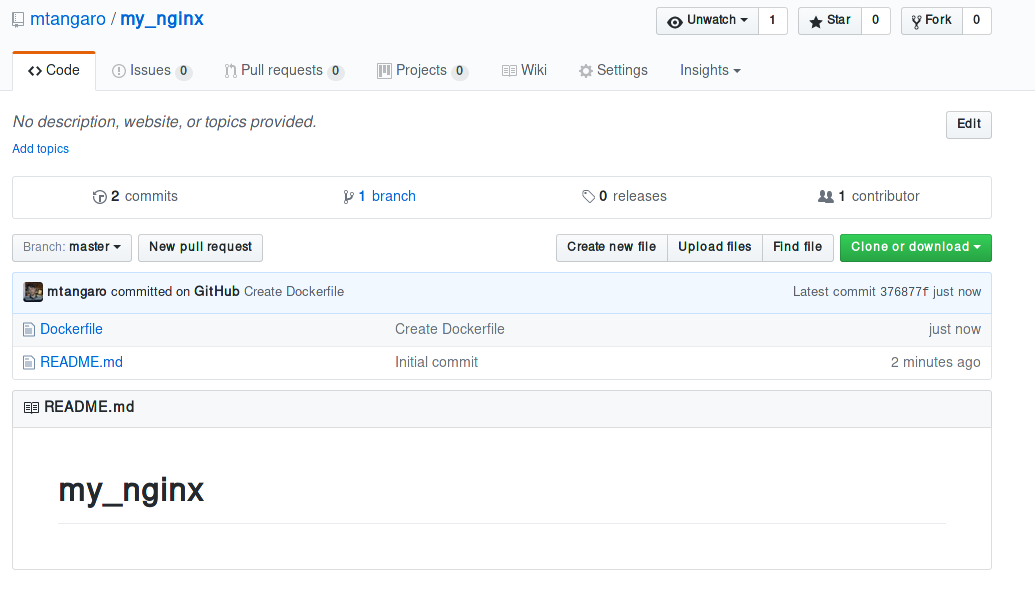
Task: Click the repository book icon beside mtangaro
Action: pos(17,19)
